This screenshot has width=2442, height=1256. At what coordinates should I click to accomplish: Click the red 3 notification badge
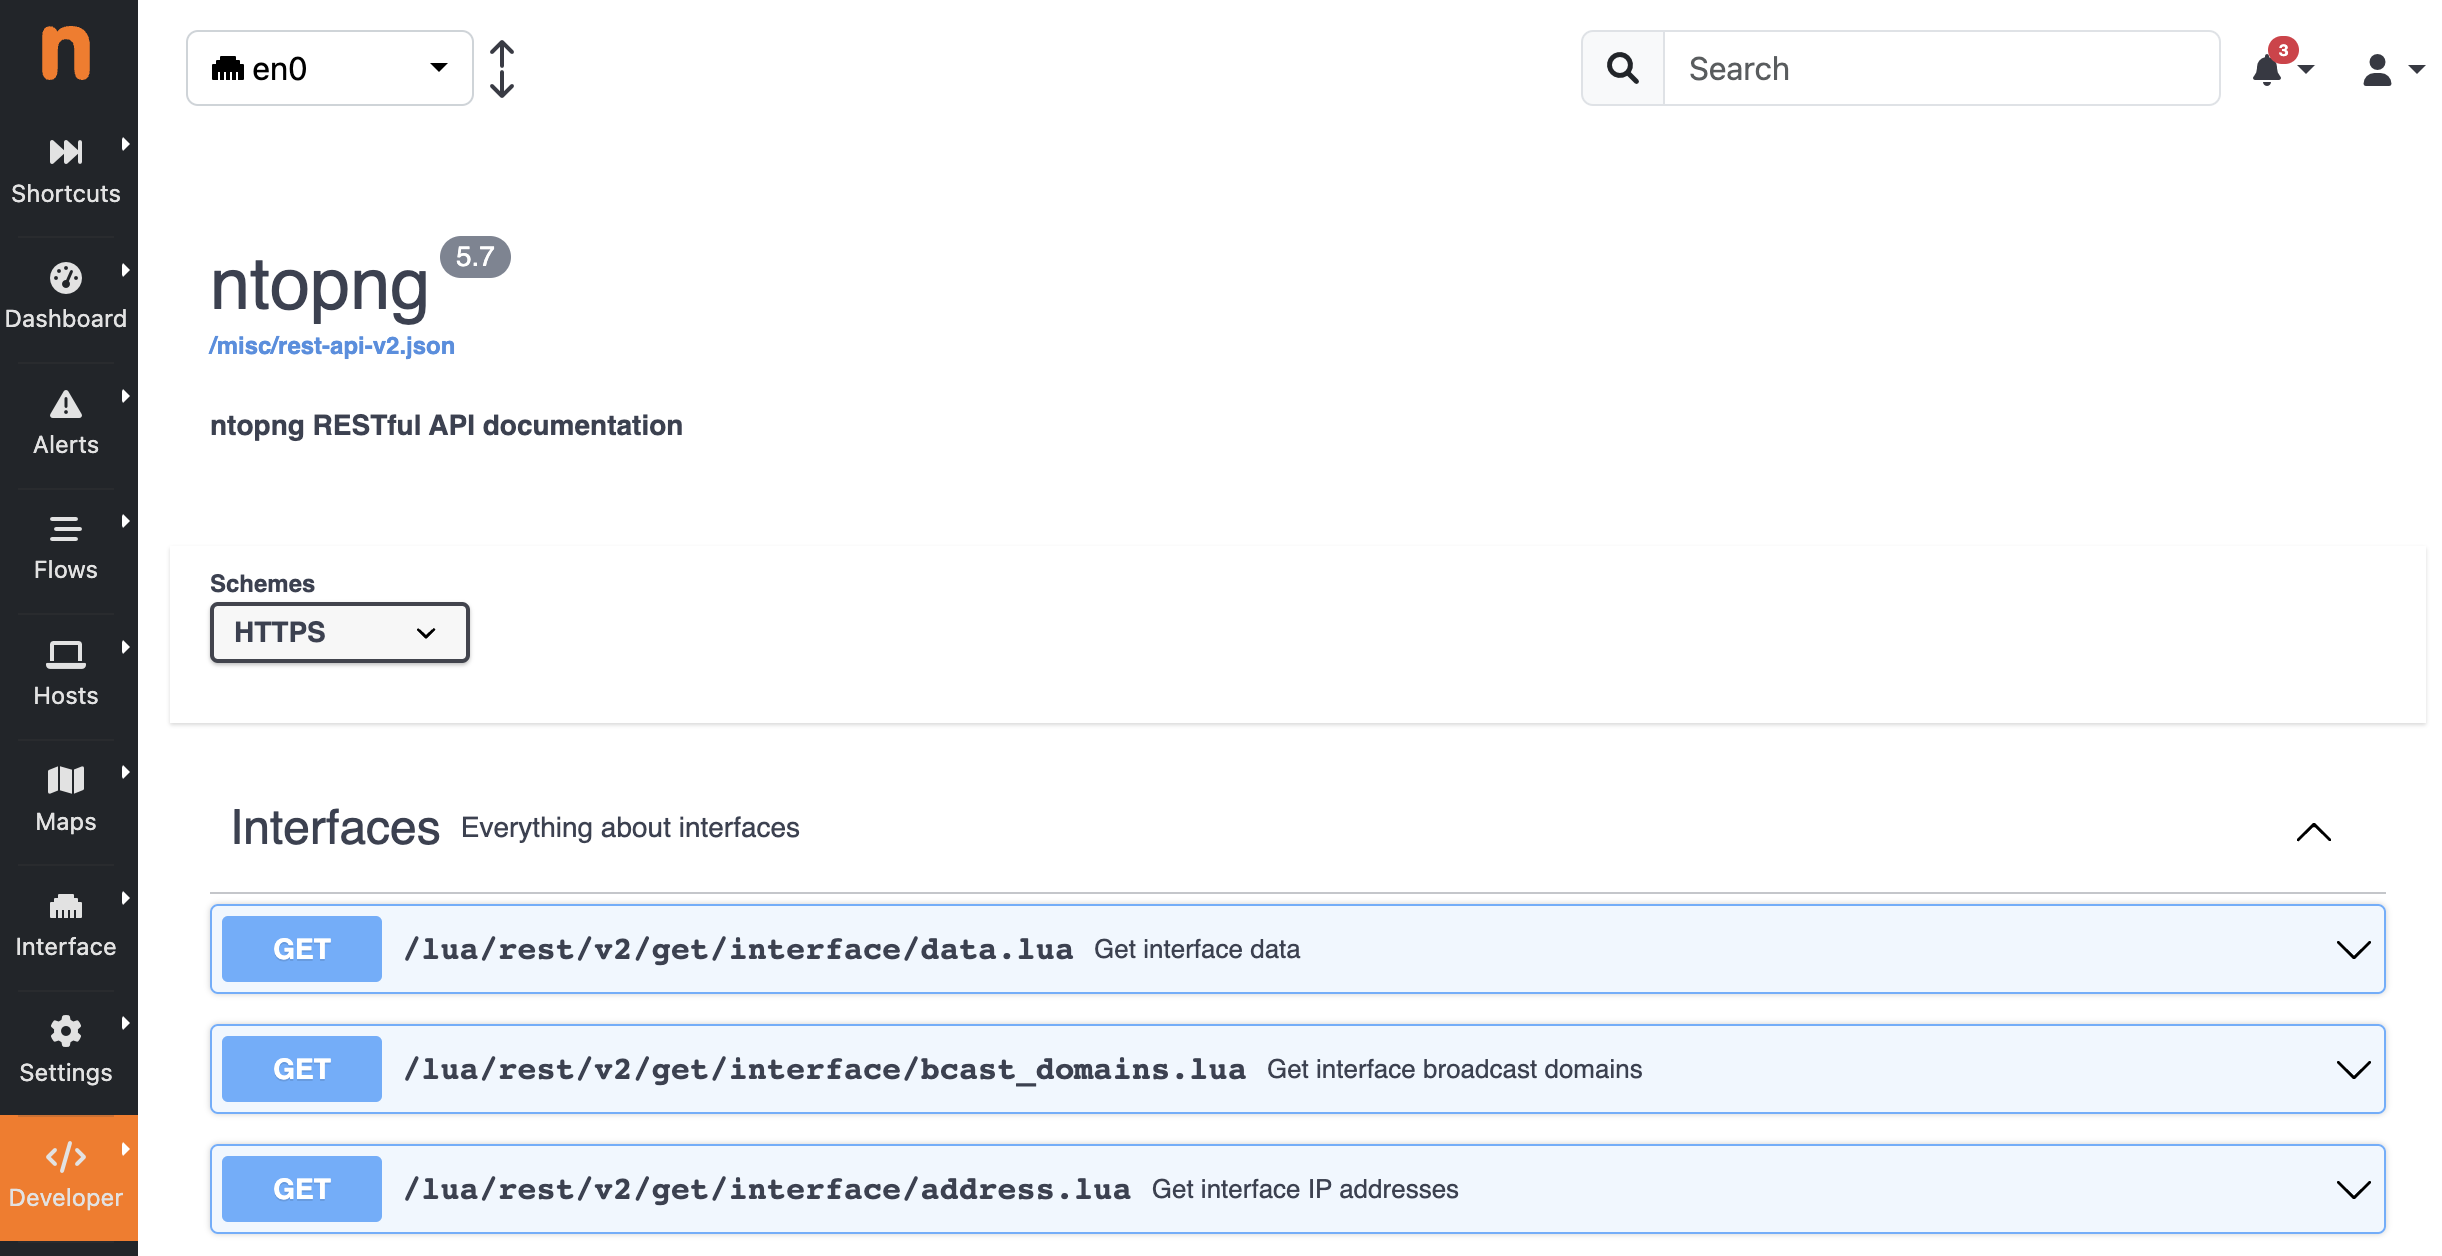coord(2283,50)
